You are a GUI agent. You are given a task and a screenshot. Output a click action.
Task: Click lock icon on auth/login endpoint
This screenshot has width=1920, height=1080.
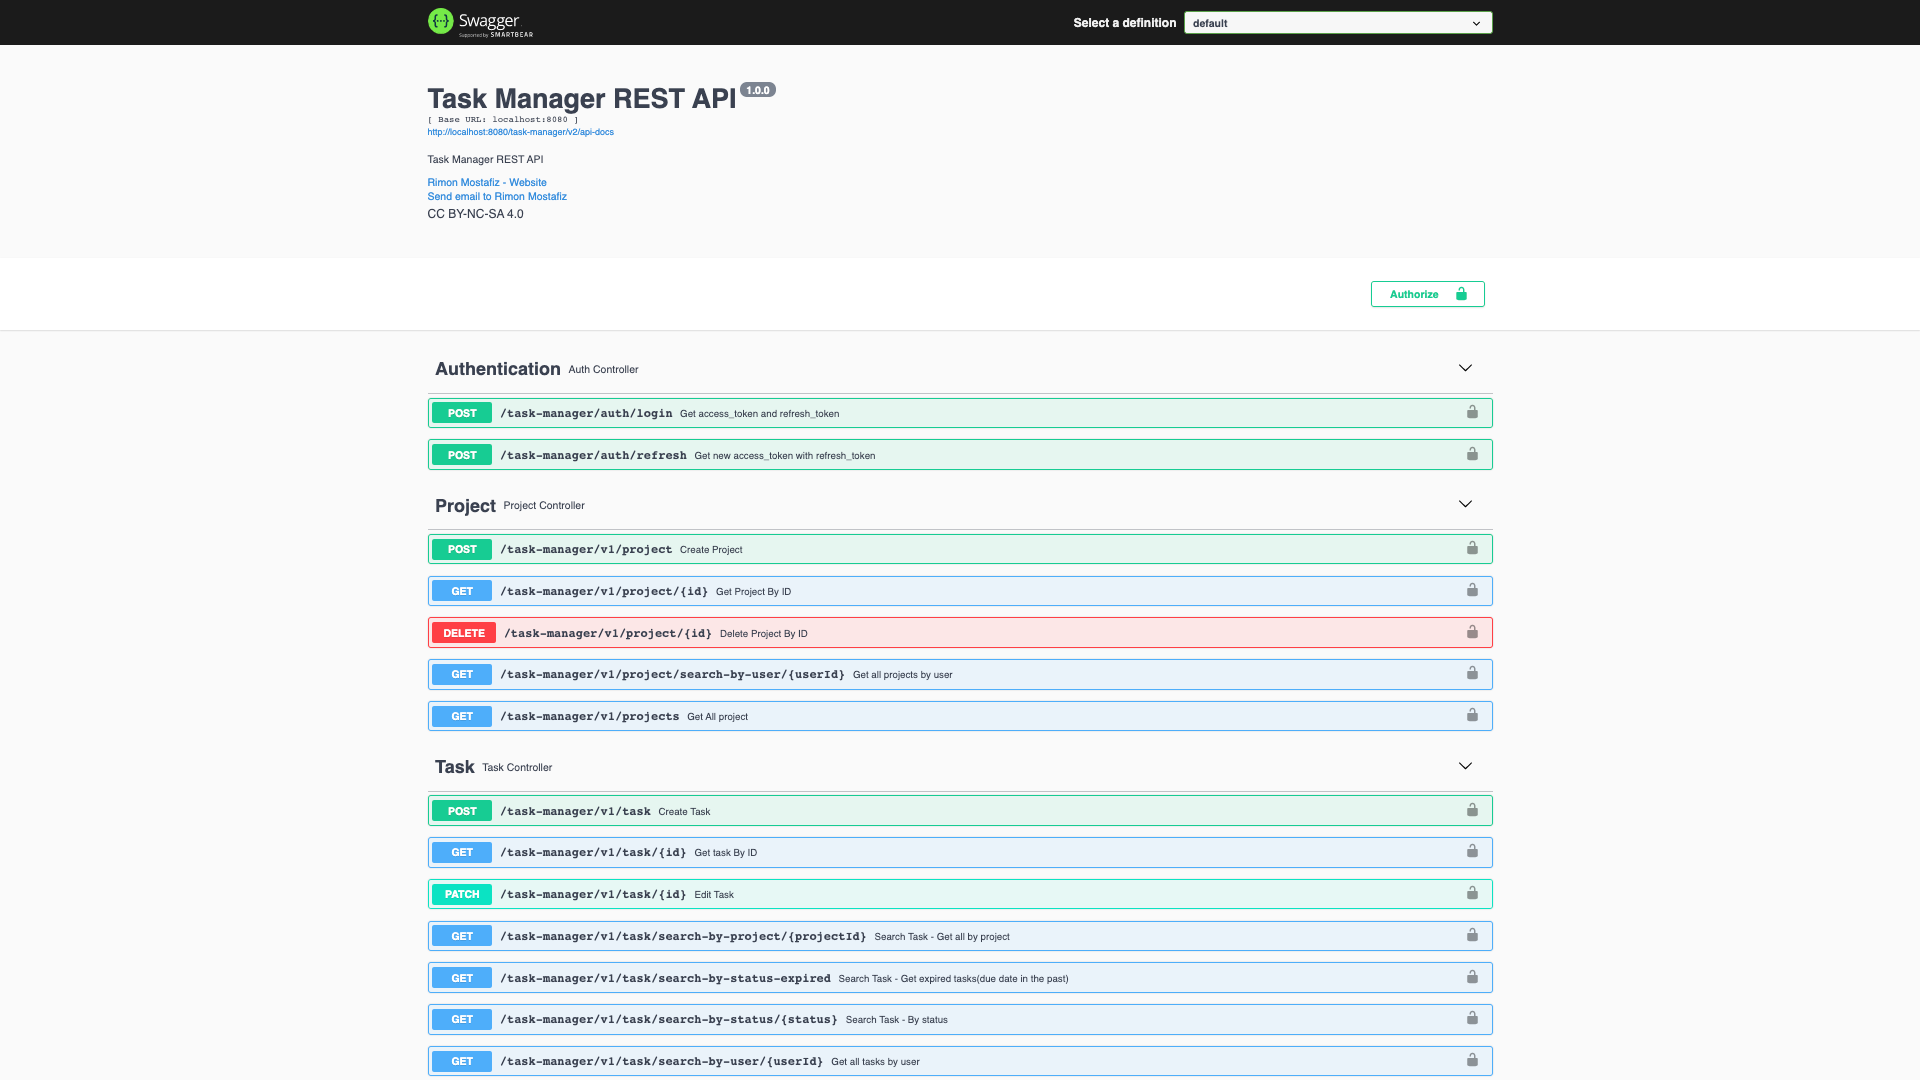coord(1472,412)
